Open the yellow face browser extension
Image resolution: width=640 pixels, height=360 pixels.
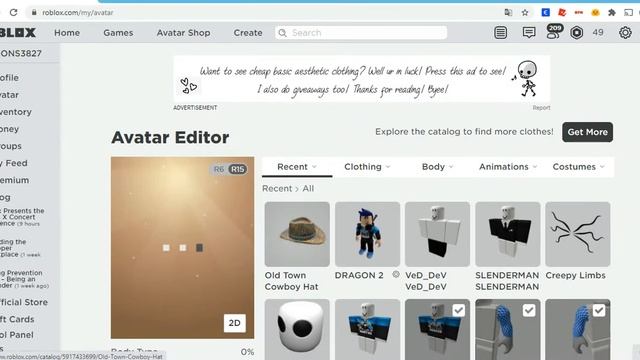(x=595, y=13)
